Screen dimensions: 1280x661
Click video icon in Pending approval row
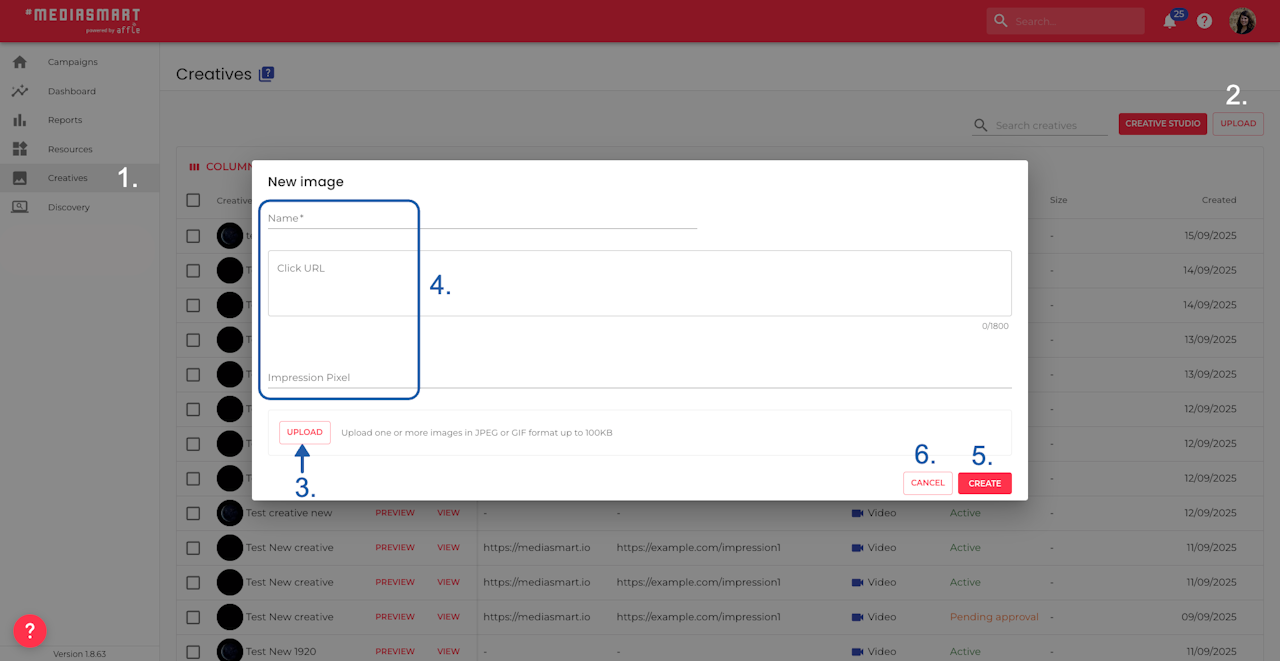coord(857,617)
